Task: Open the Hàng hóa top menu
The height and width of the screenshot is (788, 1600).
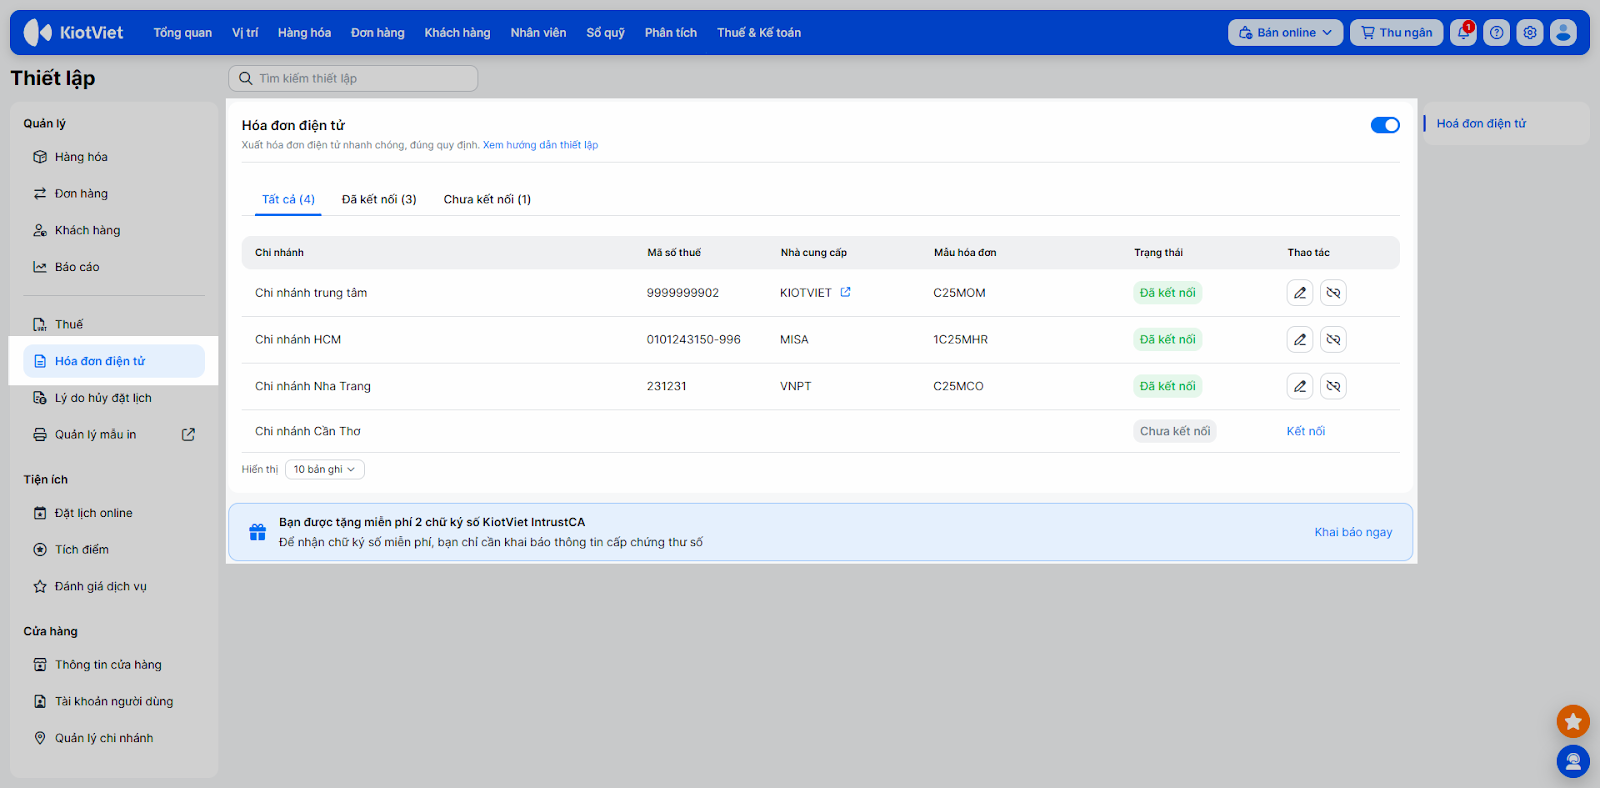Action: click(x=304, y=33)
